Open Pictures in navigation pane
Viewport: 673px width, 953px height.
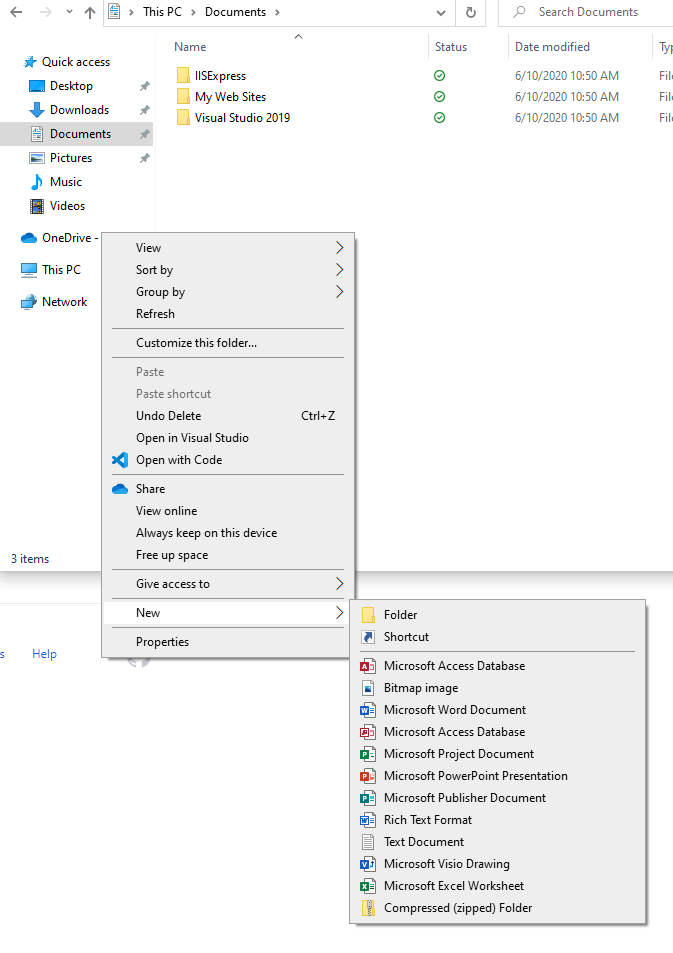71,158
